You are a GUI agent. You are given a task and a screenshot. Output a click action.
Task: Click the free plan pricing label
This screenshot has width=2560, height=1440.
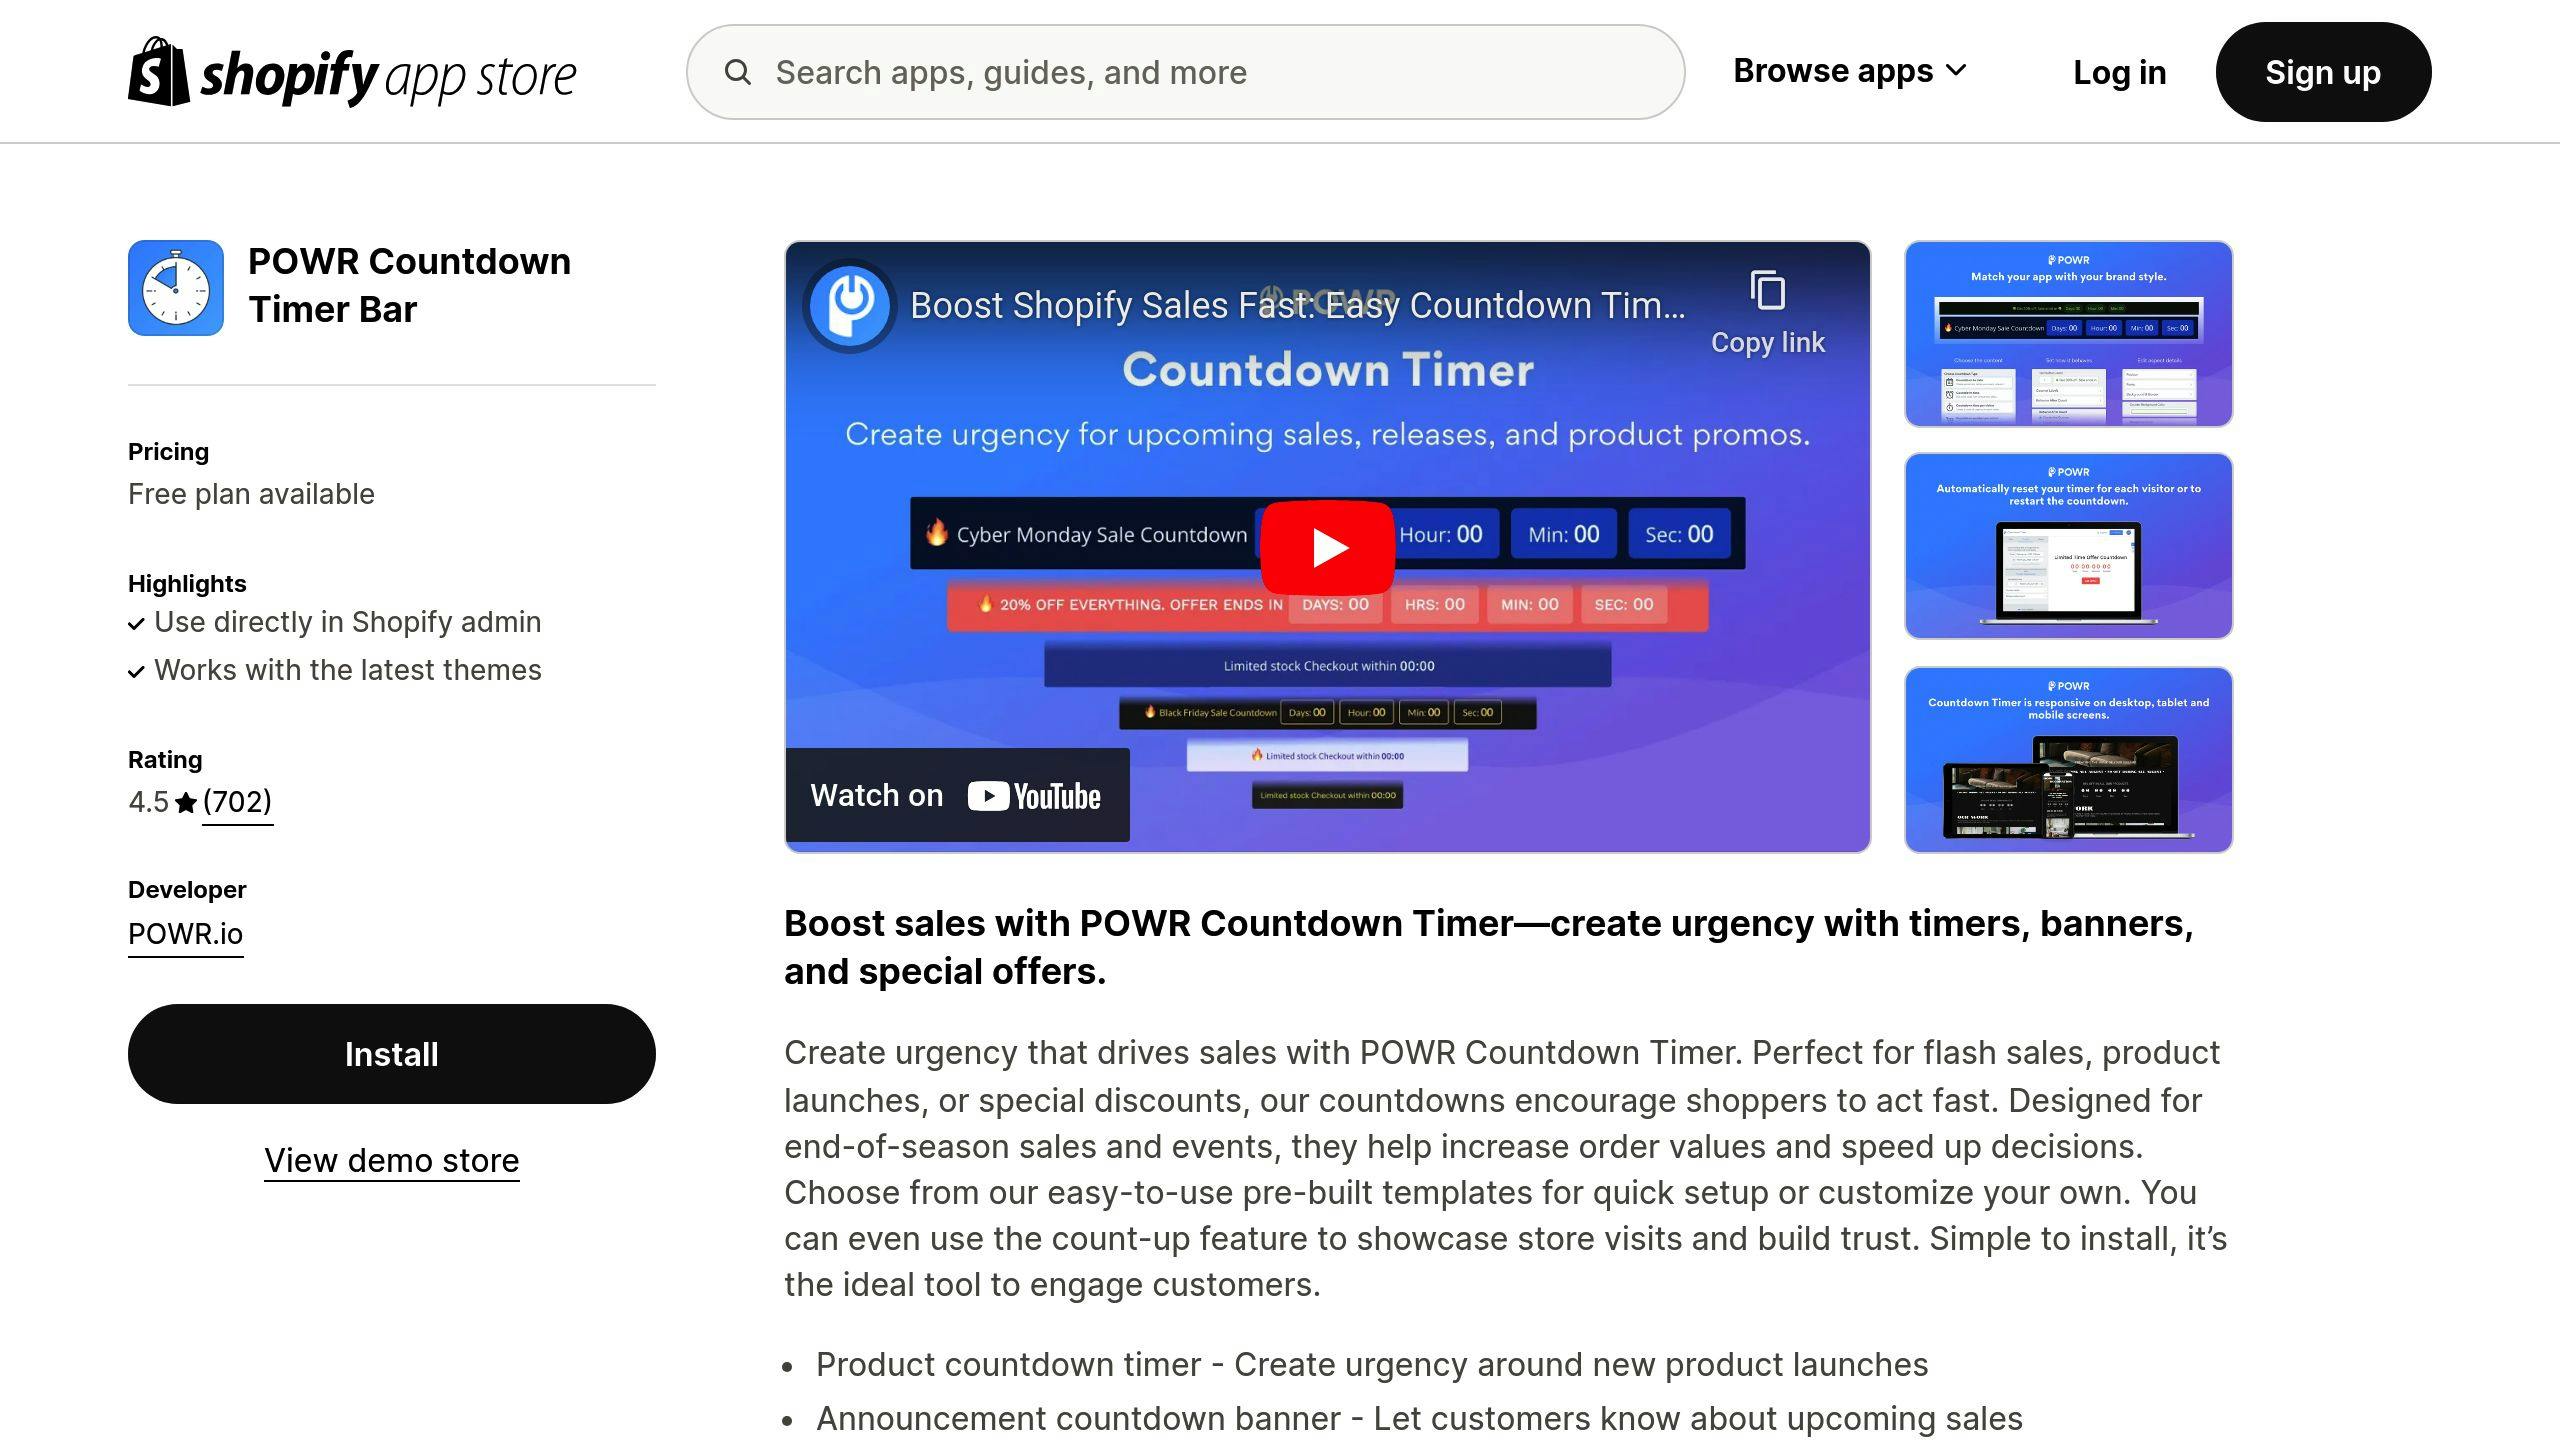250,494
